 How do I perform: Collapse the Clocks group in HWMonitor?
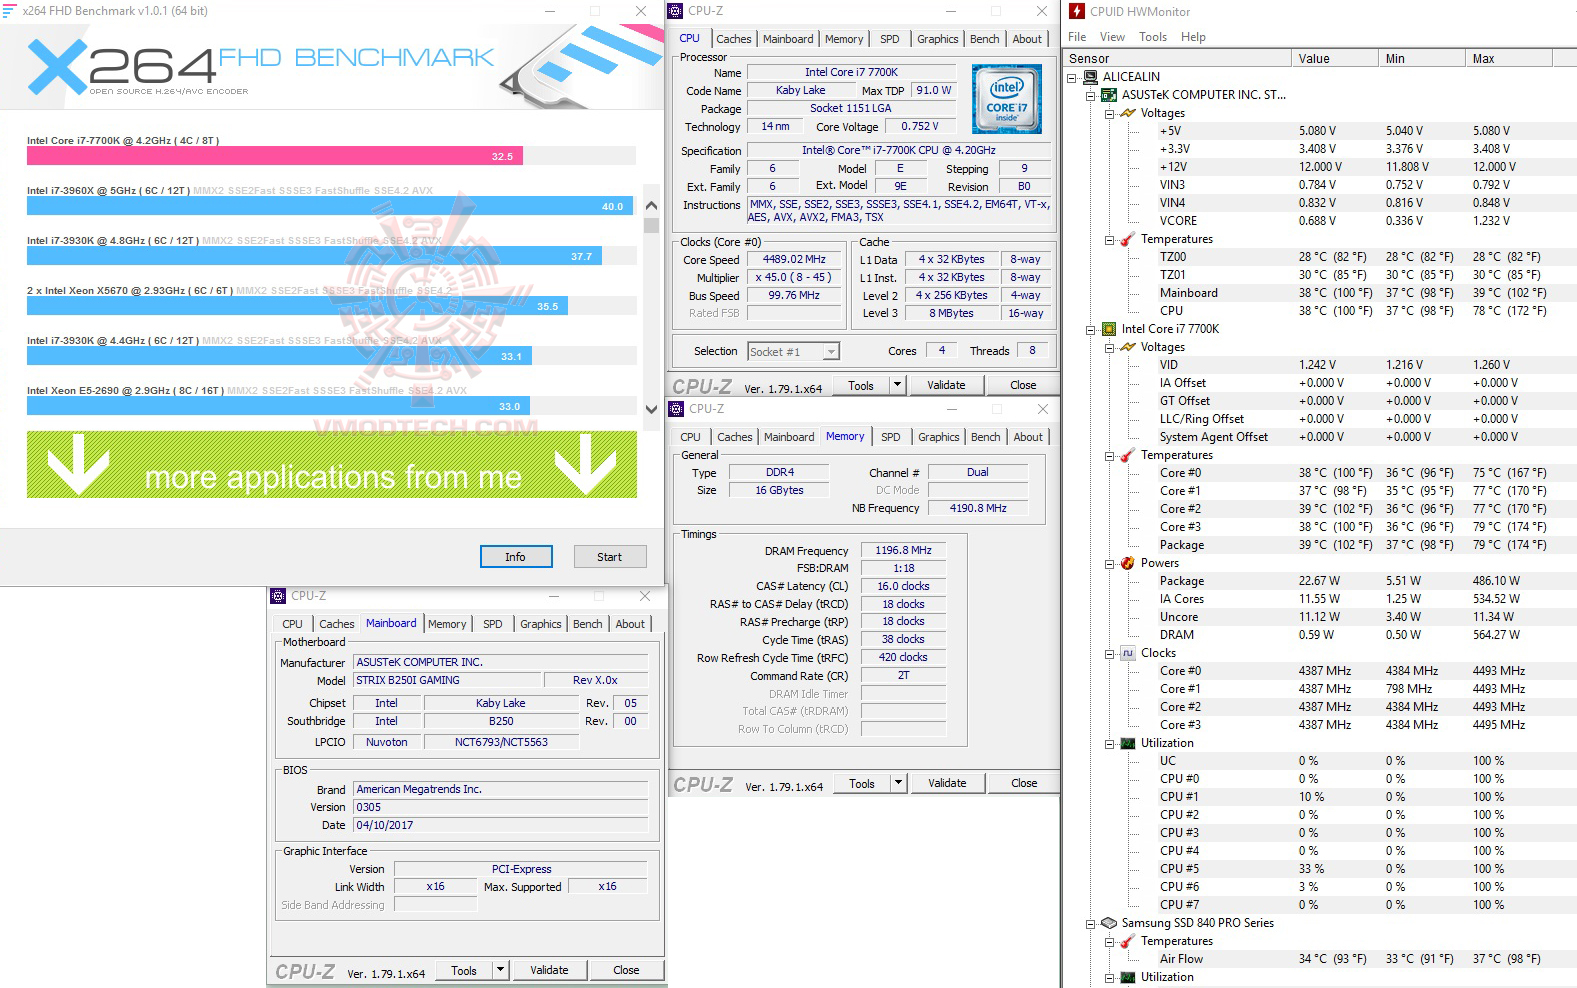1109,653
